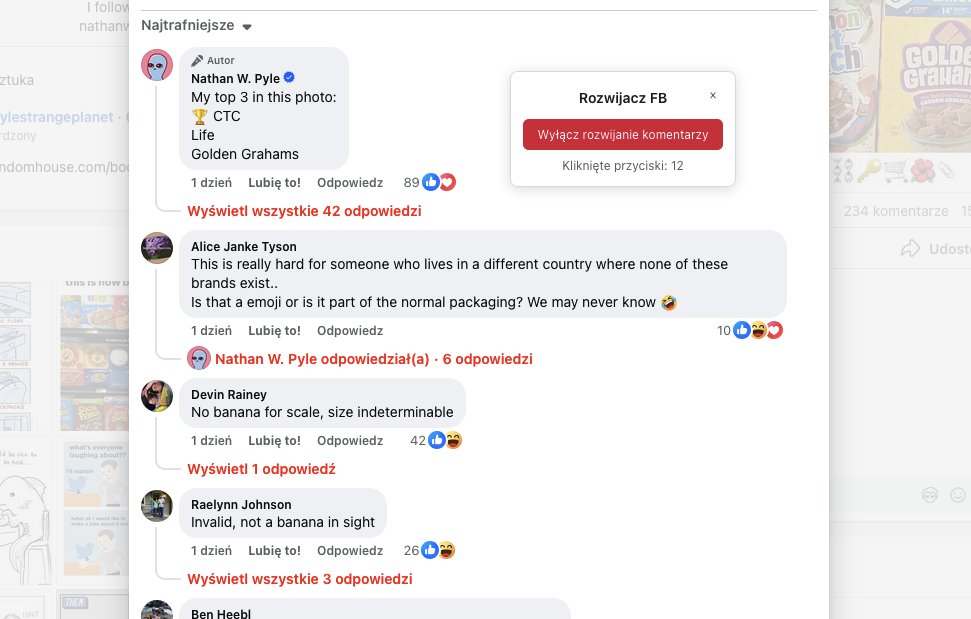Click Devin Rainey's profile picture

(x=157, y=396)
